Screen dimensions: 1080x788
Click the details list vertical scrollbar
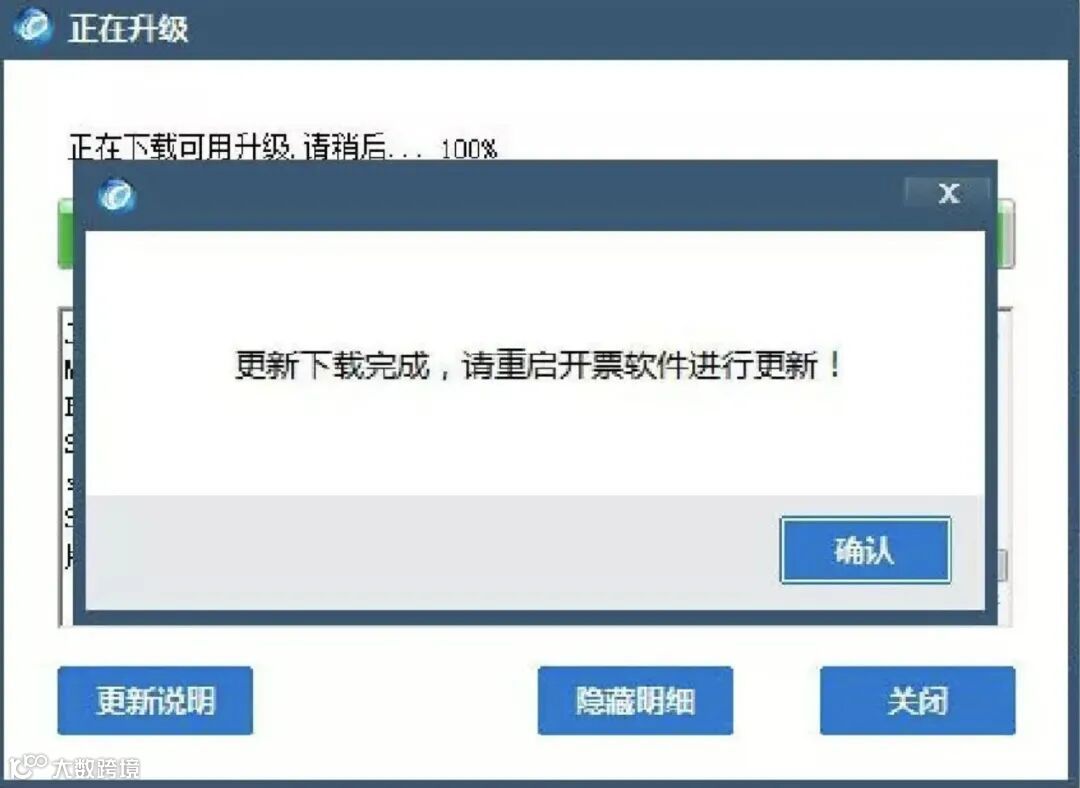click(1005, 467)
